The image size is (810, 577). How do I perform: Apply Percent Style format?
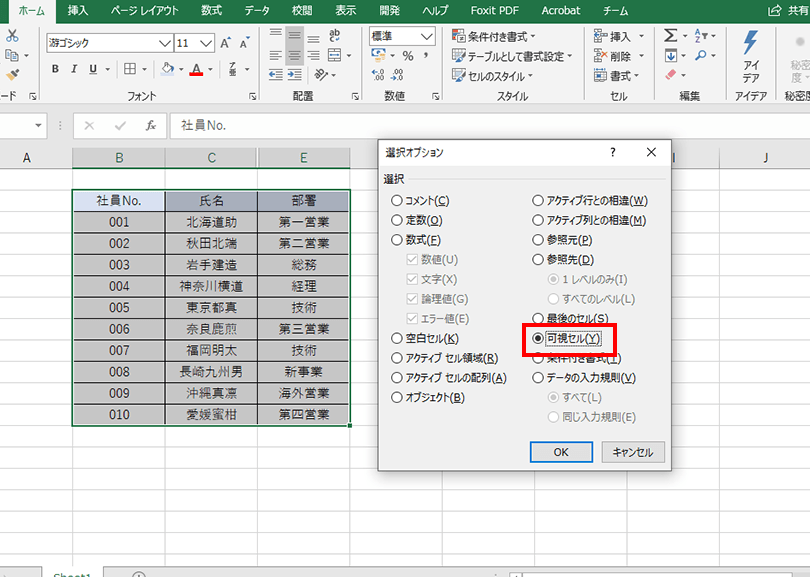408,56
